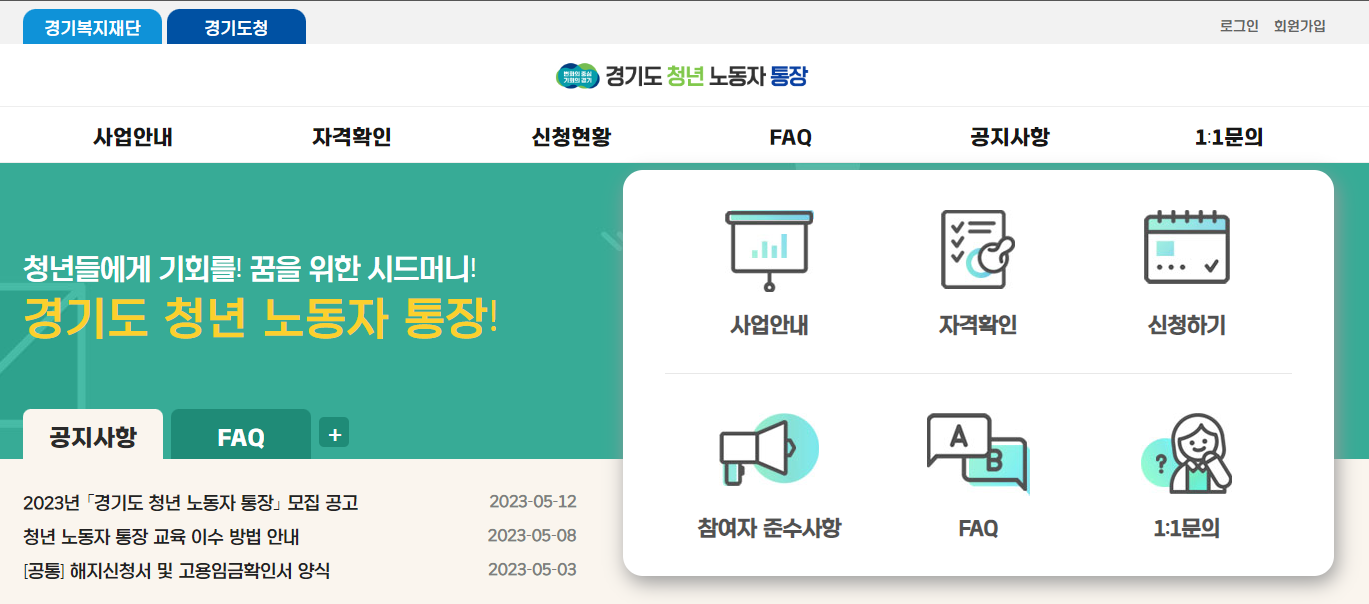Viewport: 1369px width, 604px height.
Task: Expand more tabs with the + button
Action: 335,434
